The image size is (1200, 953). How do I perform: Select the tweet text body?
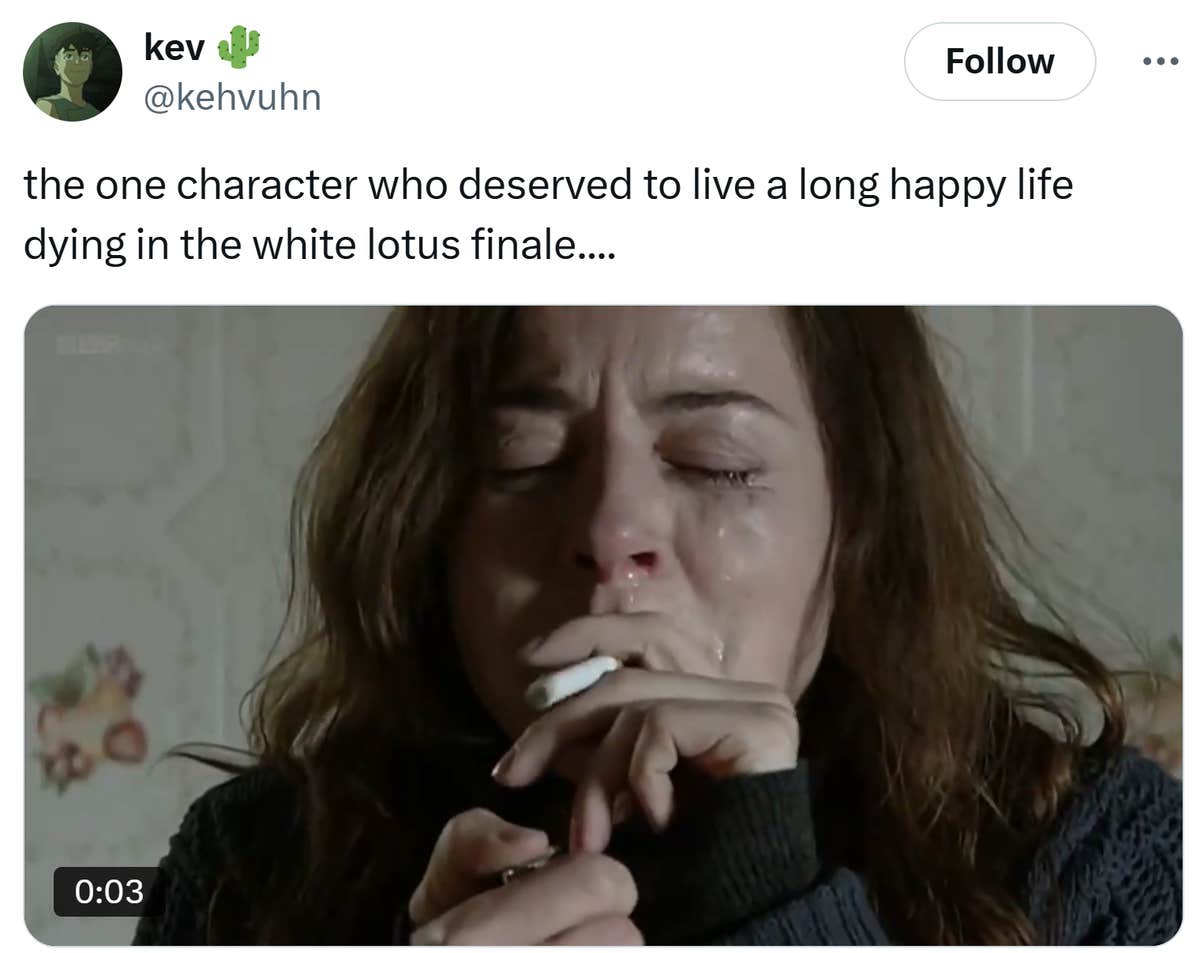[x=550, y=213]
